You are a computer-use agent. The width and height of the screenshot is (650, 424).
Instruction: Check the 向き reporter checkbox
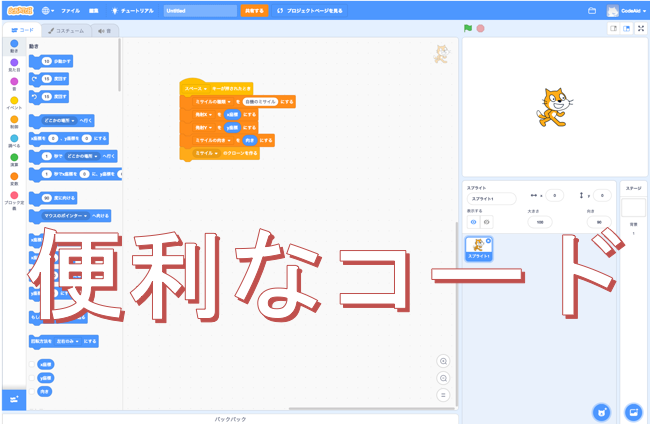pyautogui.click(x=32, y=391)
